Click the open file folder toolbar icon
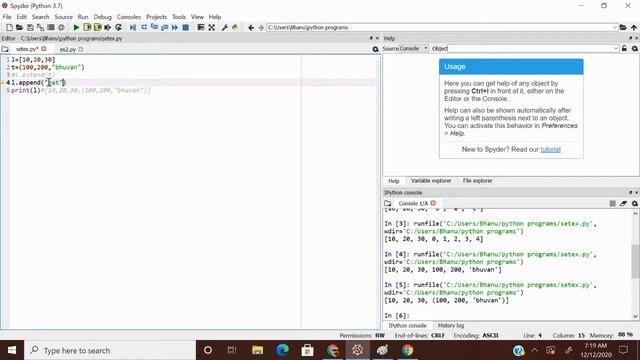 [x=19, y=27]
